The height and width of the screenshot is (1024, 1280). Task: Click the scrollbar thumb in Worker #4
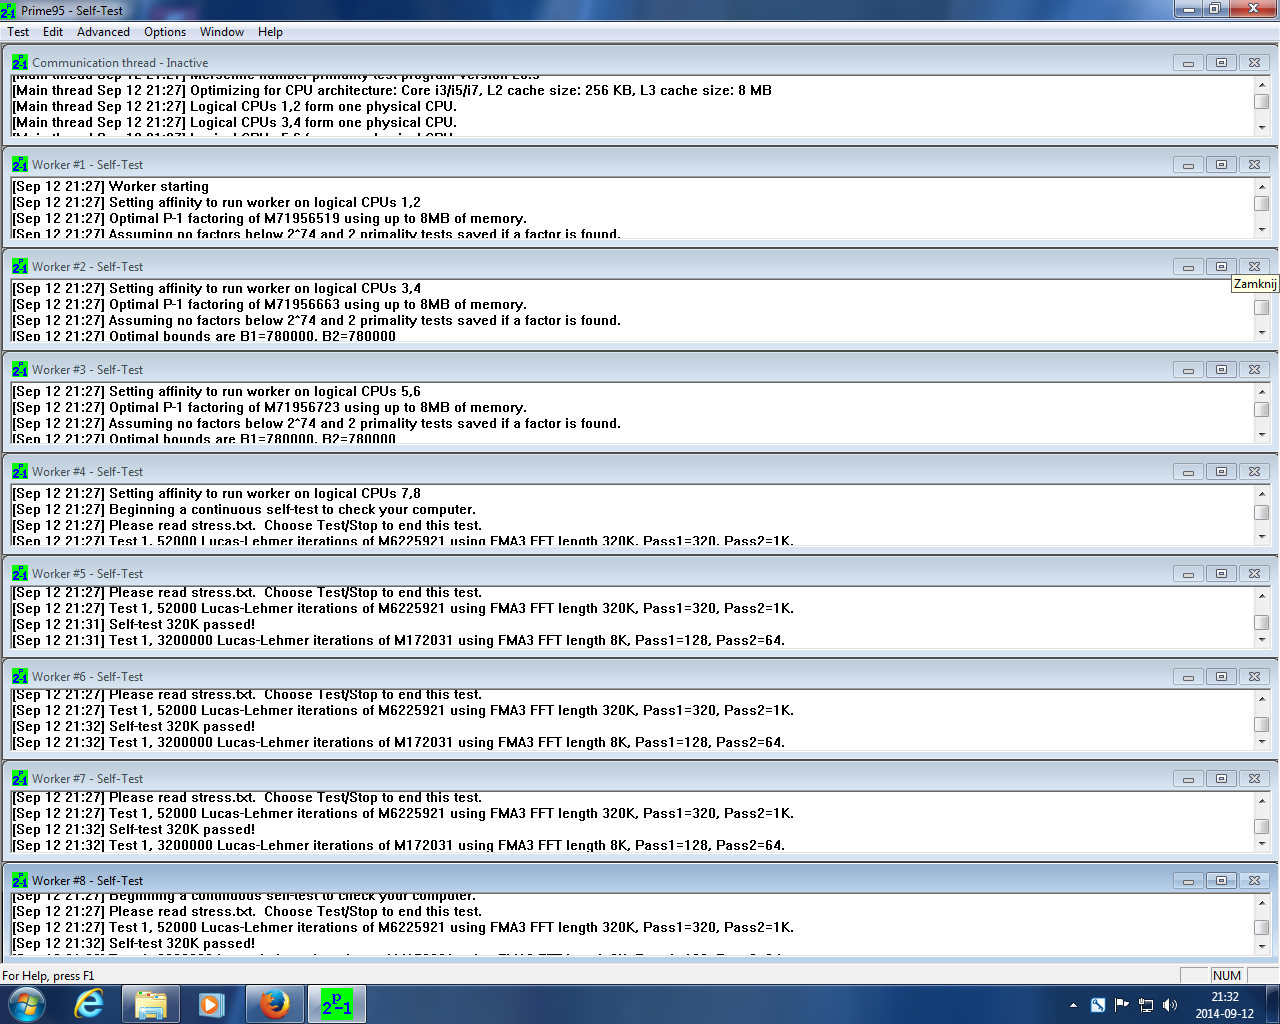click(x=1262, y=511)
